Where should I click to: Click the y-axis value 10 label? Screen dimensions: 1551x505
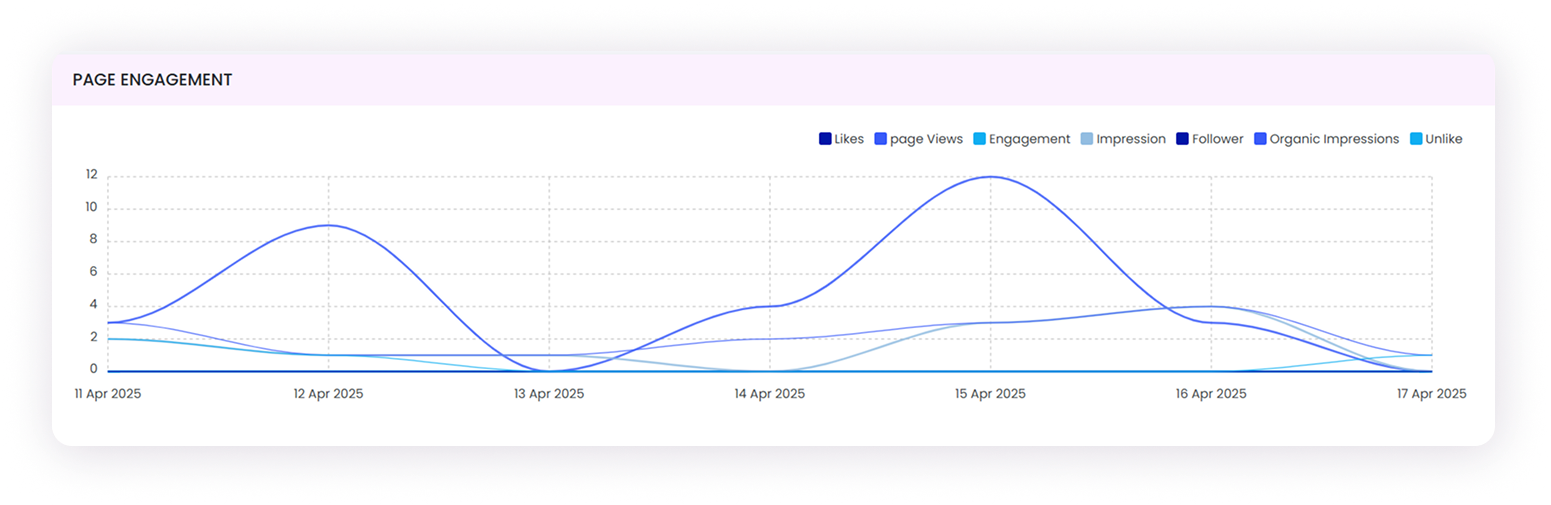[x=91, y=208]
